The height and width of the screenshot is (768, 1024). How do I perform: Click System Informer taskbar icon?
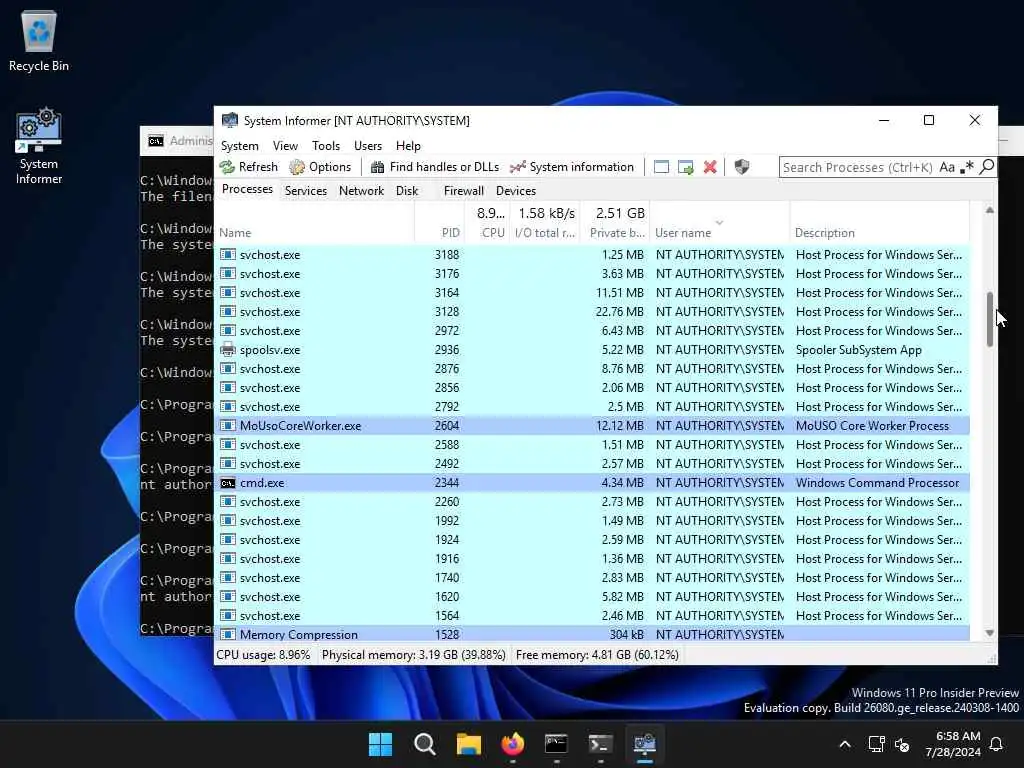point(645,744)
